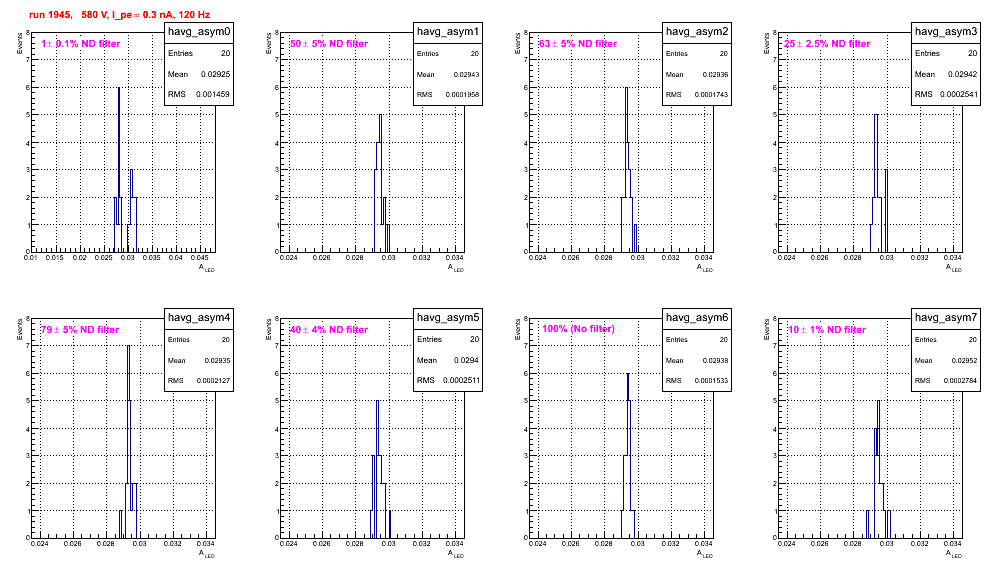Image resolution: width=996 pixels, height=572 pixels.
Task: Click the A_LED x-axis title under havg_asym7 plot
Action: pyautogui.click(x=954, y=554)
